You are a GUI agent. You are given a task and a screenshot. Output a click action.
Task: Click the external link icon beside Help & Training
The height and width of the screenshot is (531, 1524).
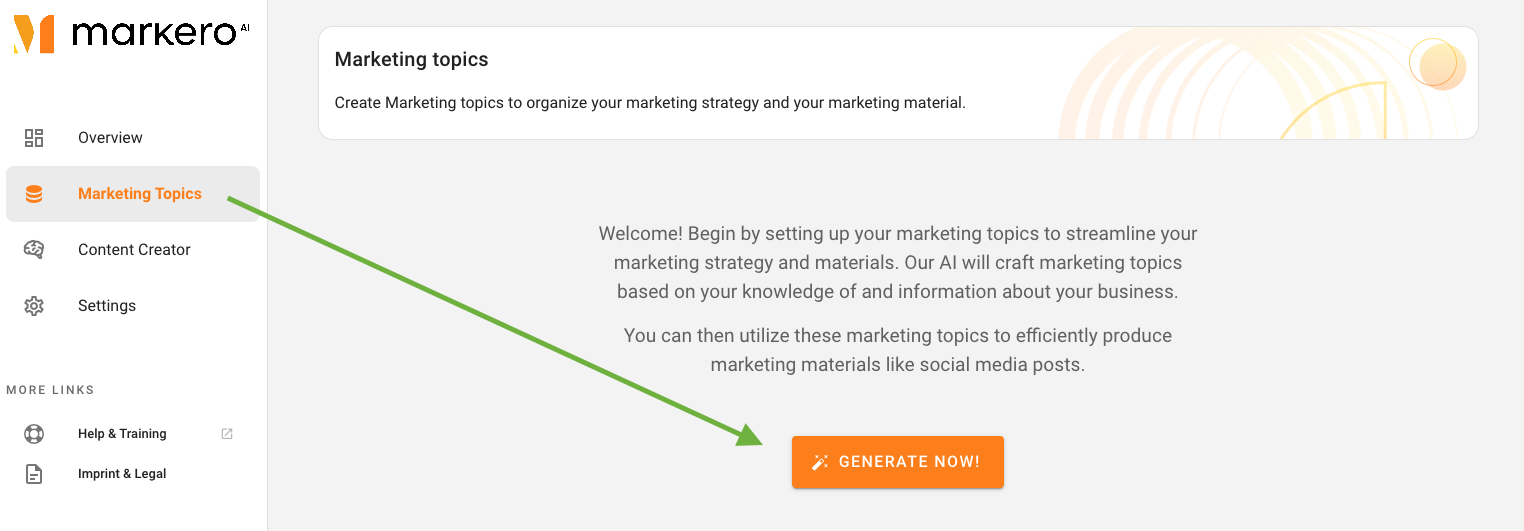tap(227, 434)
